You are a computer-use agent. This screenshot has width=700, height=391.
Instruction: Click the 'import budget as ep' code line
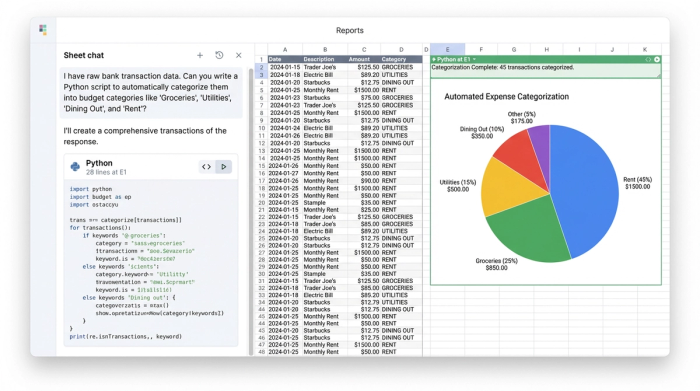point(100,197)
